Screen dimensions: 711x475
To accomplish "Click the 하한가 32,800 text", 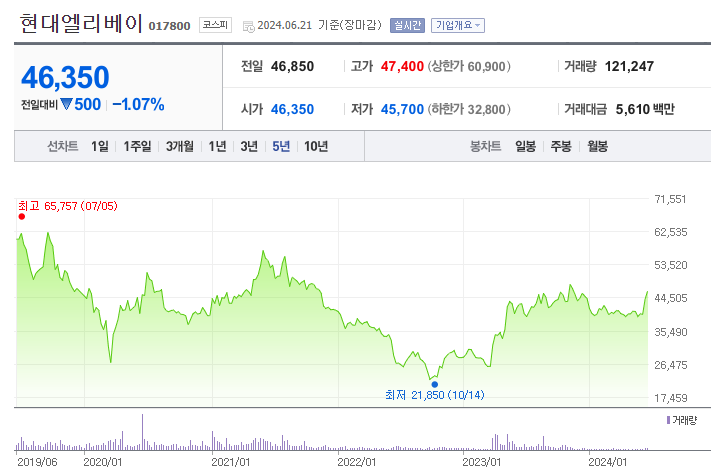I will click(x=469, y=109).
